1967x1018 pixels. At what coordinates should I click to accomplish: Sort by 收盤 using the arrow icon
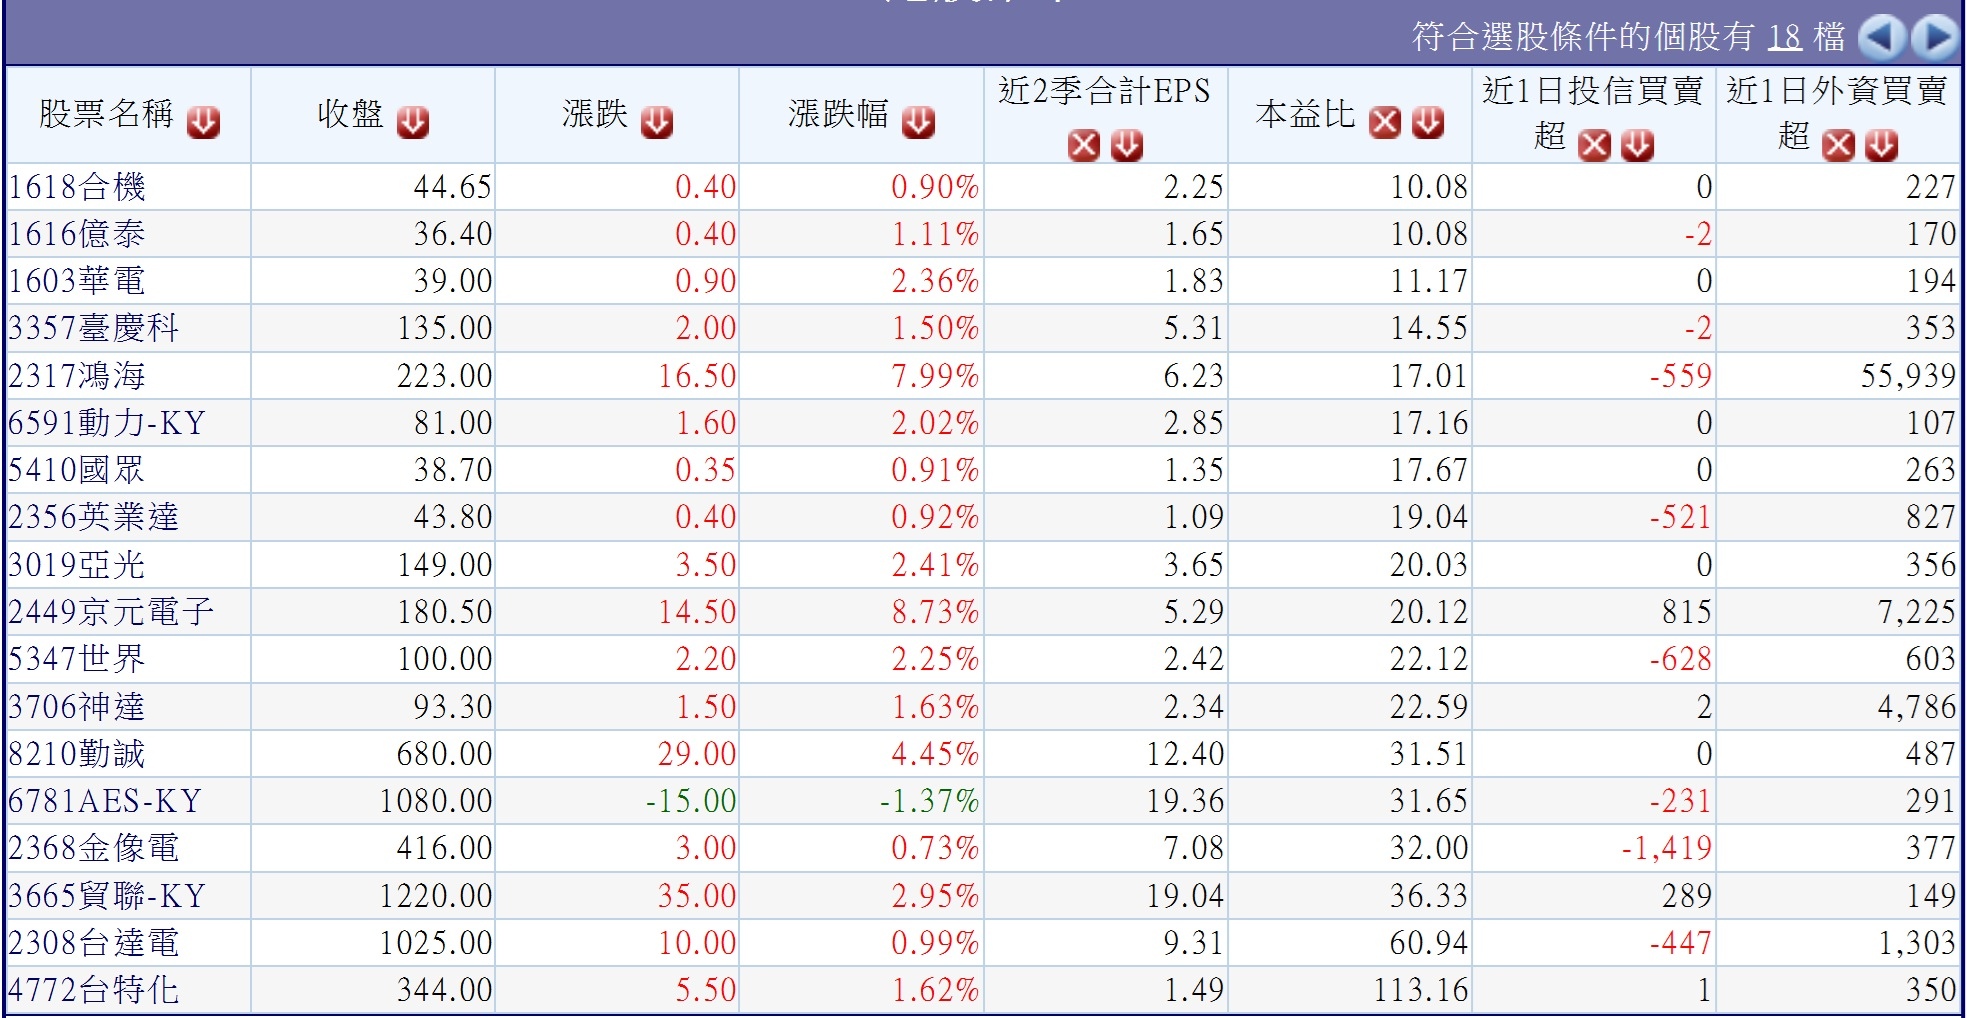(x=413, y=122)
